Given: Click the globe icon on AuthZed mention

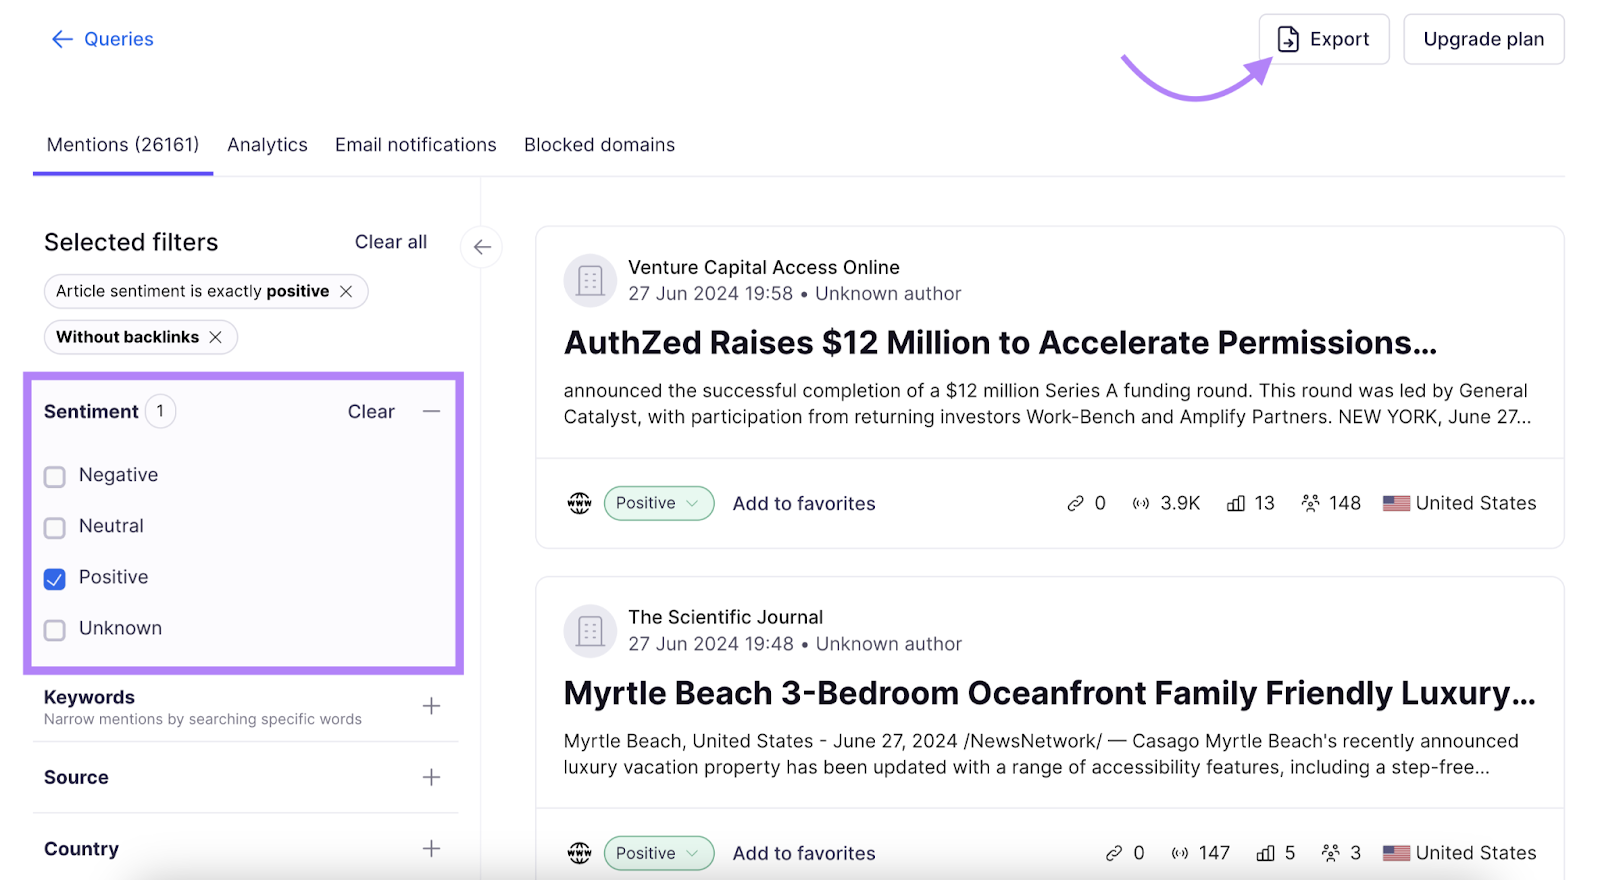Looking at the screenshot, I should (580, 503).
